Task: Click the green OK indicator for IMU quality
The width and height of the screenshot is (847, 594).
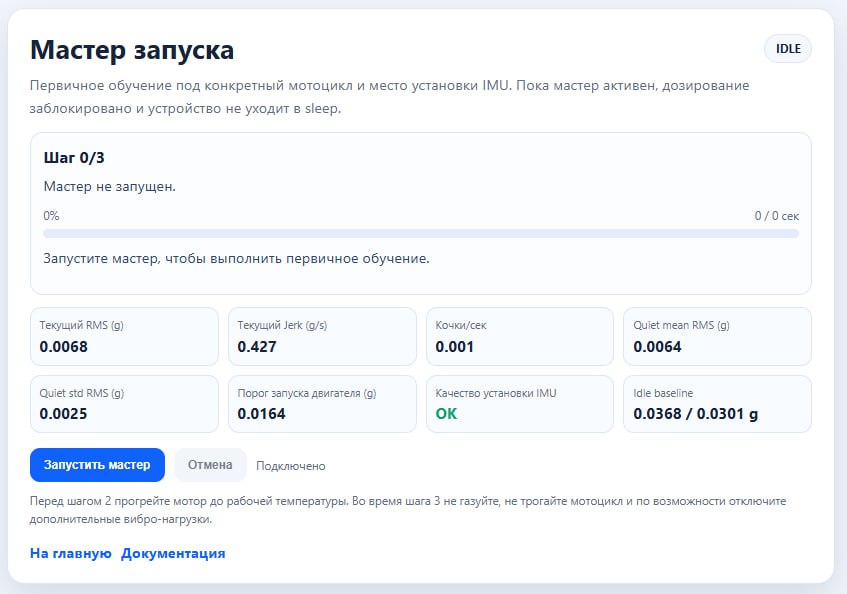Action: [x=445, y=413]
